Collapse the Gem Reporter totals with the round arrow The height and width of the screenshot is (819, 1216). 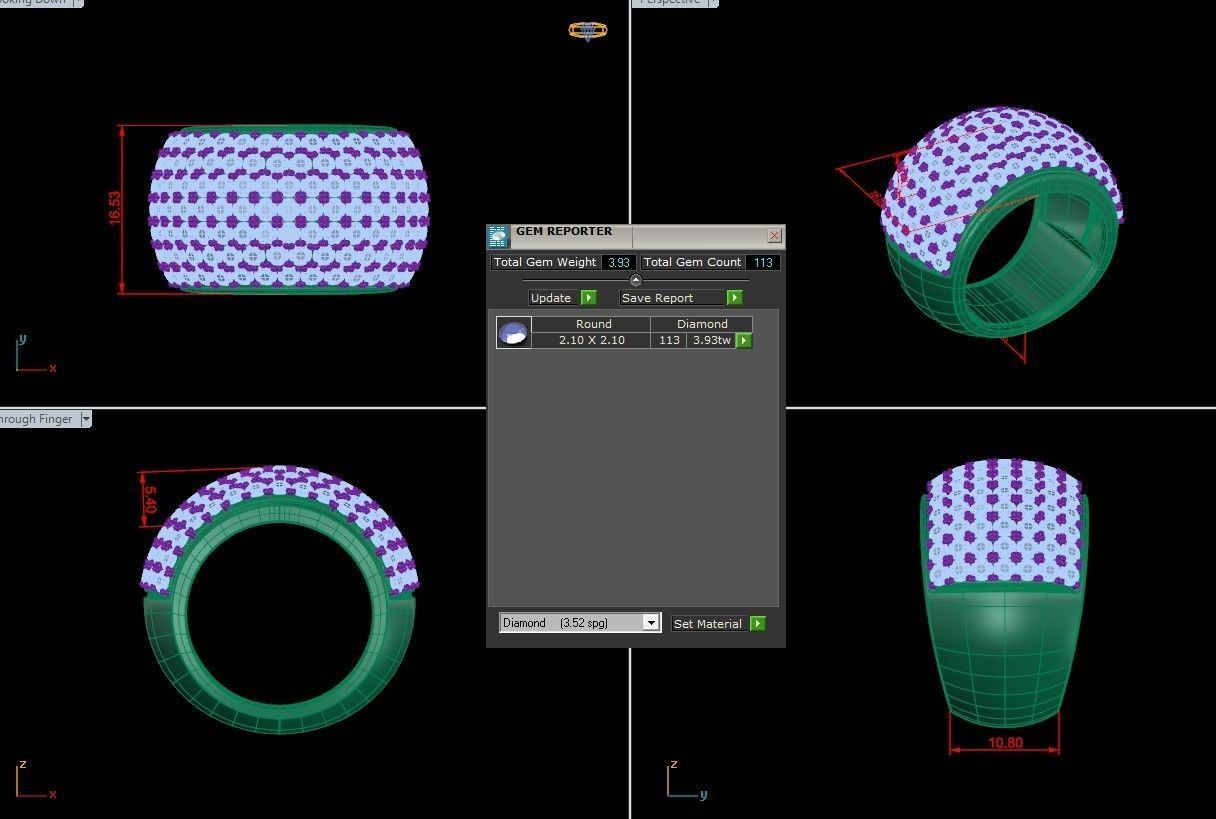click(x=635, y=280)
